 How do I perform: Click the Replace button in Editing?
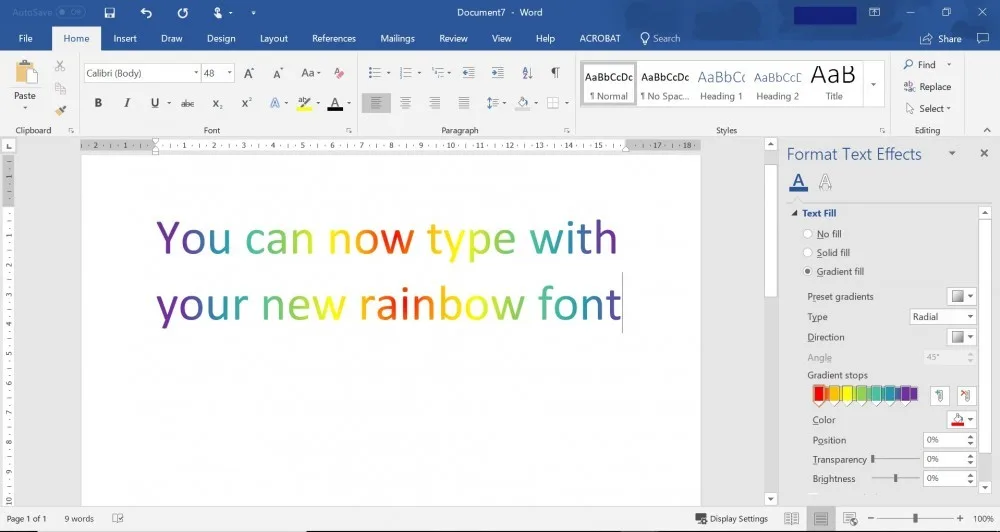tap(927, 87)
